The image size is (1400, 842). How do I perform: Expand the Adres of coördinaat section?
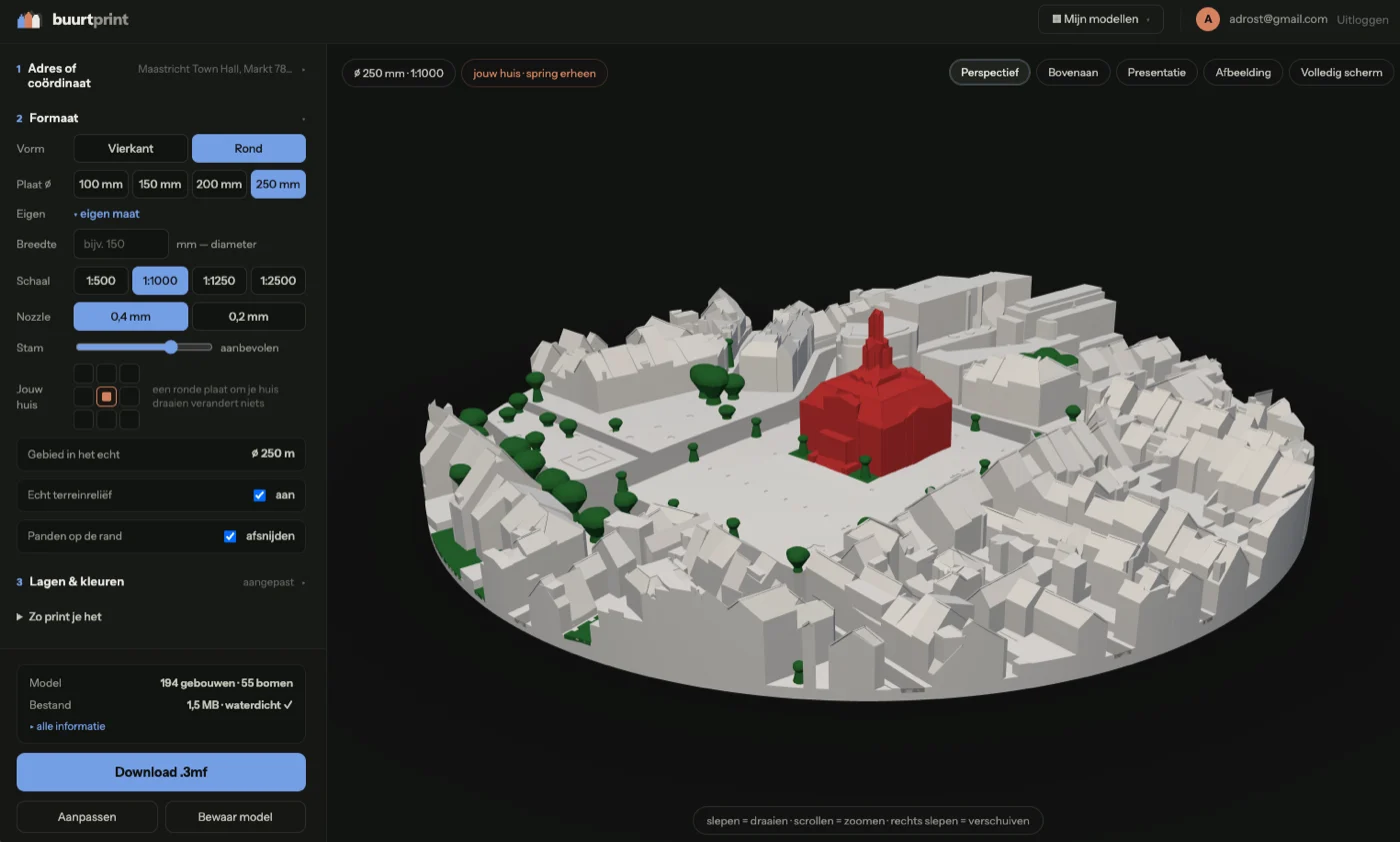(x=161, y=75)
